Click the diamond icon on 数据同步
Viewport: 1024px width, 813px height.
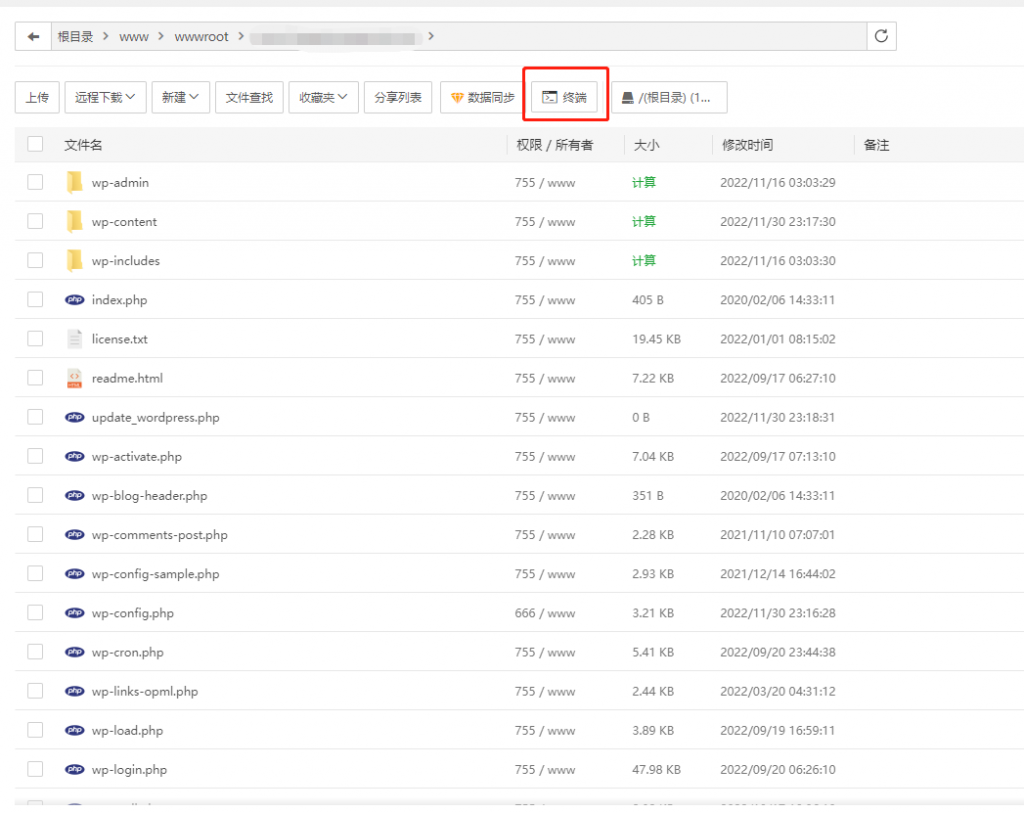click(x=457, y=97)
